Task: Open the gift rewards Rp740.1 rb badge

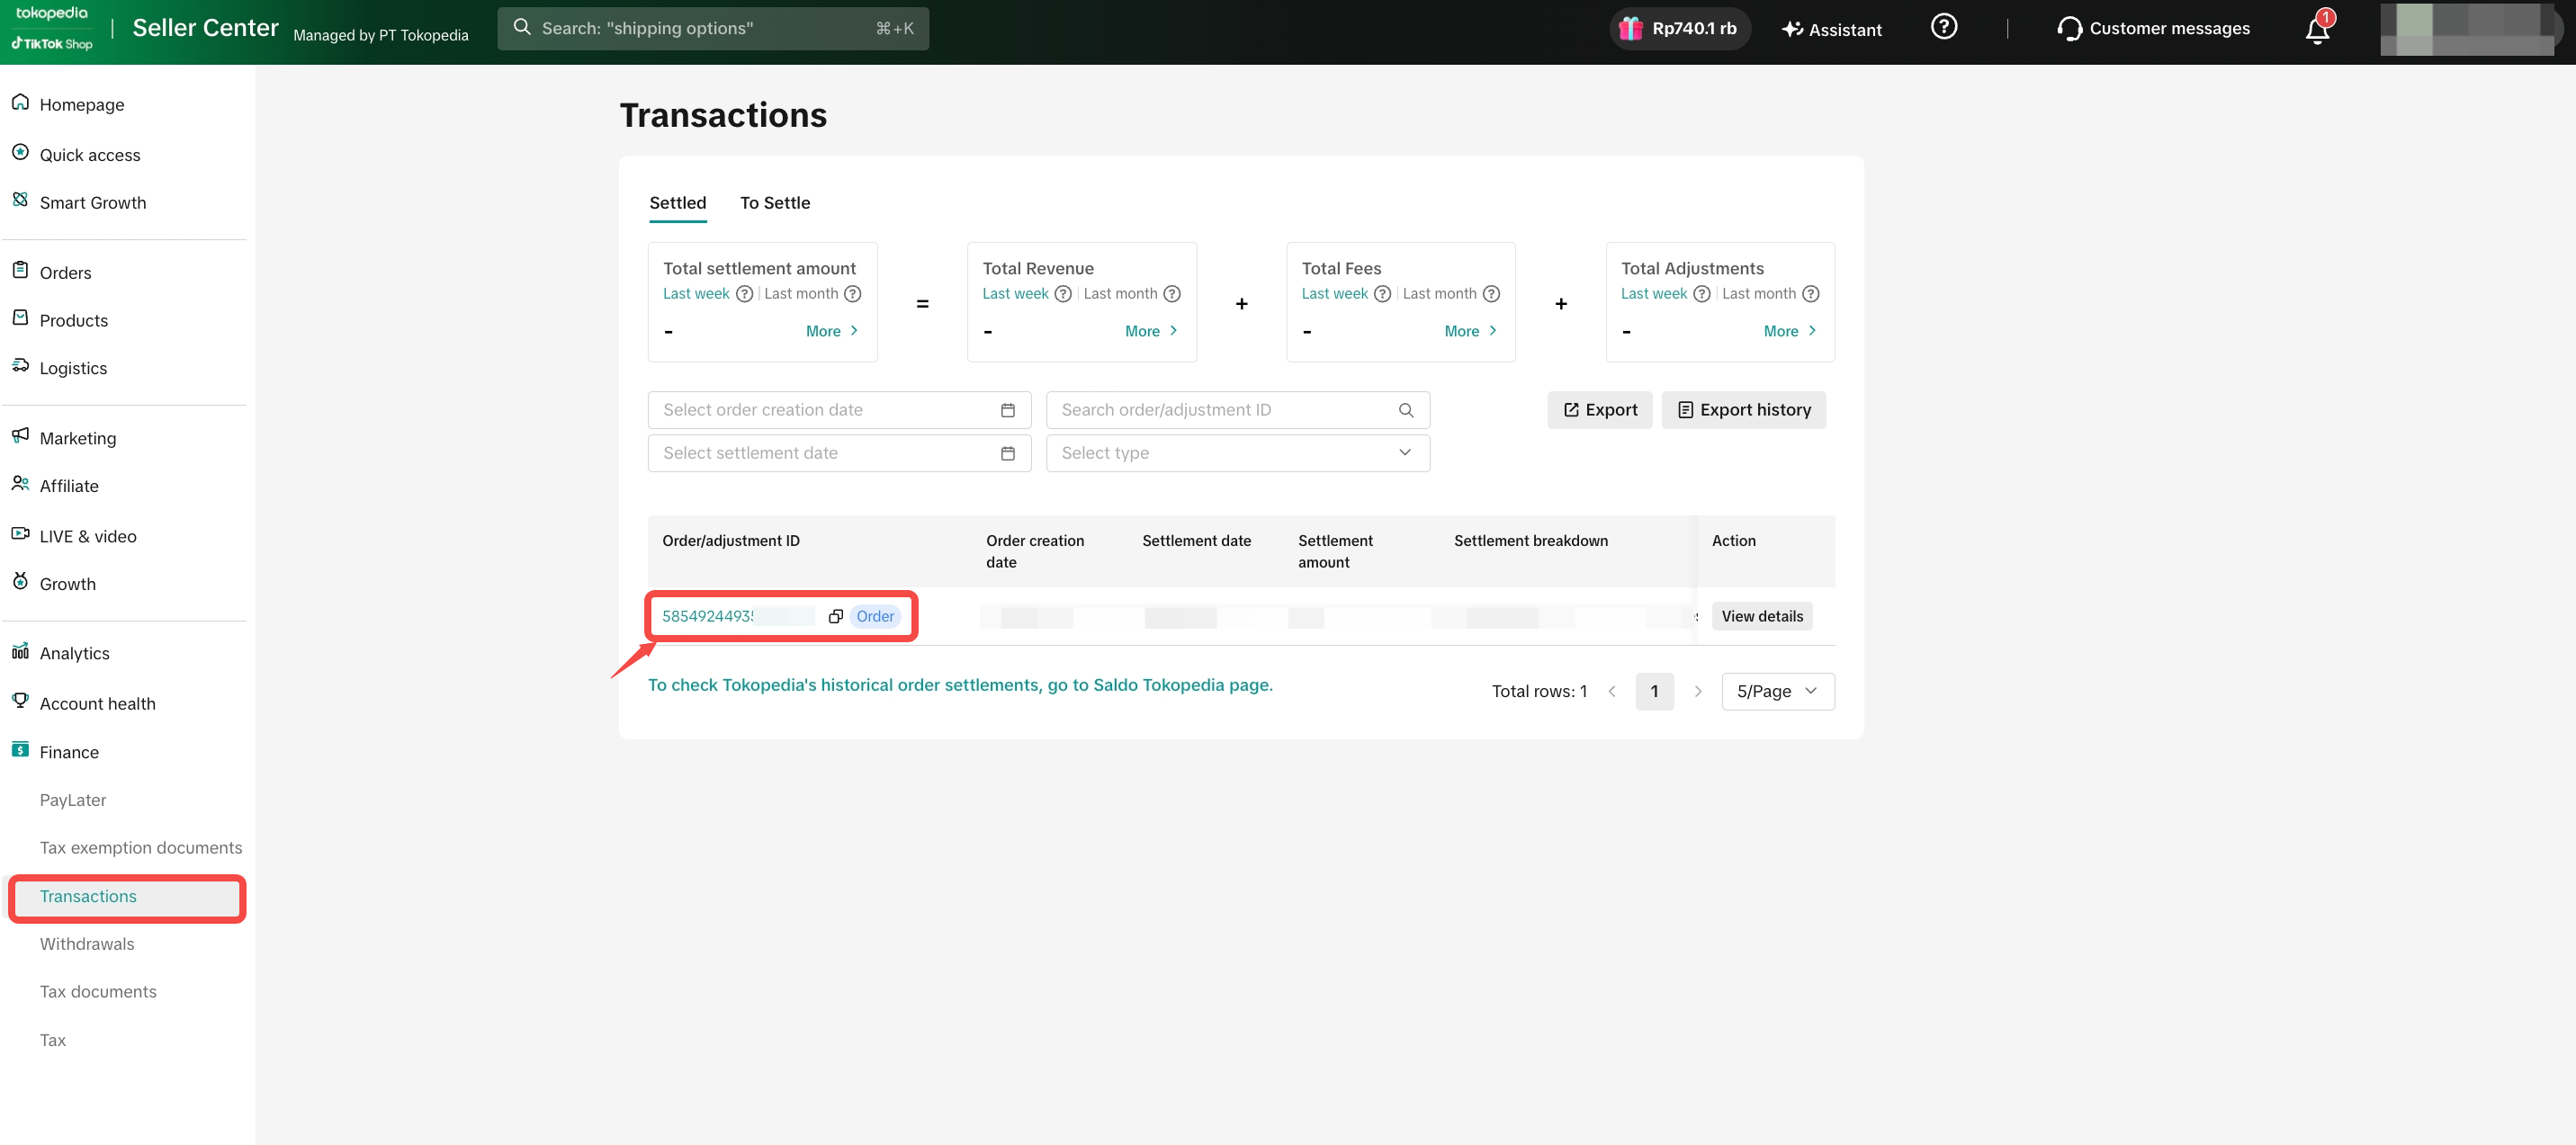Action: [x=1679, y=28]
